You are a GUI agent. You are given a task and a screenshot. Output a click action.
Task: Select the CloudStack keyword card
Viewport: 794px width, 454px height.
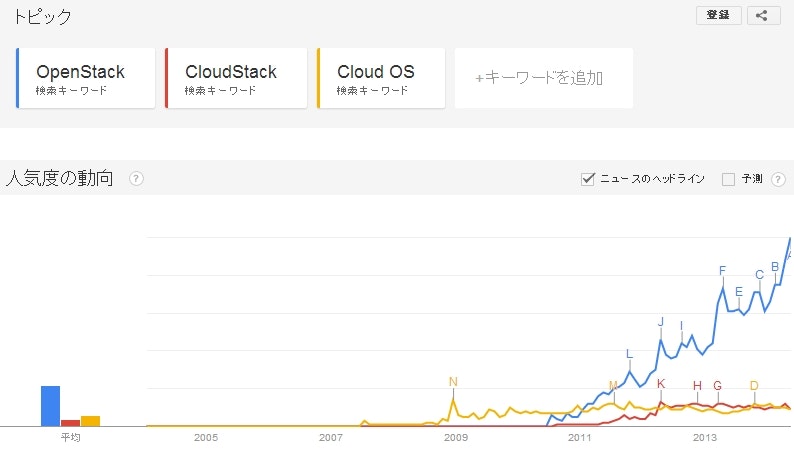[x=236, y=78]
